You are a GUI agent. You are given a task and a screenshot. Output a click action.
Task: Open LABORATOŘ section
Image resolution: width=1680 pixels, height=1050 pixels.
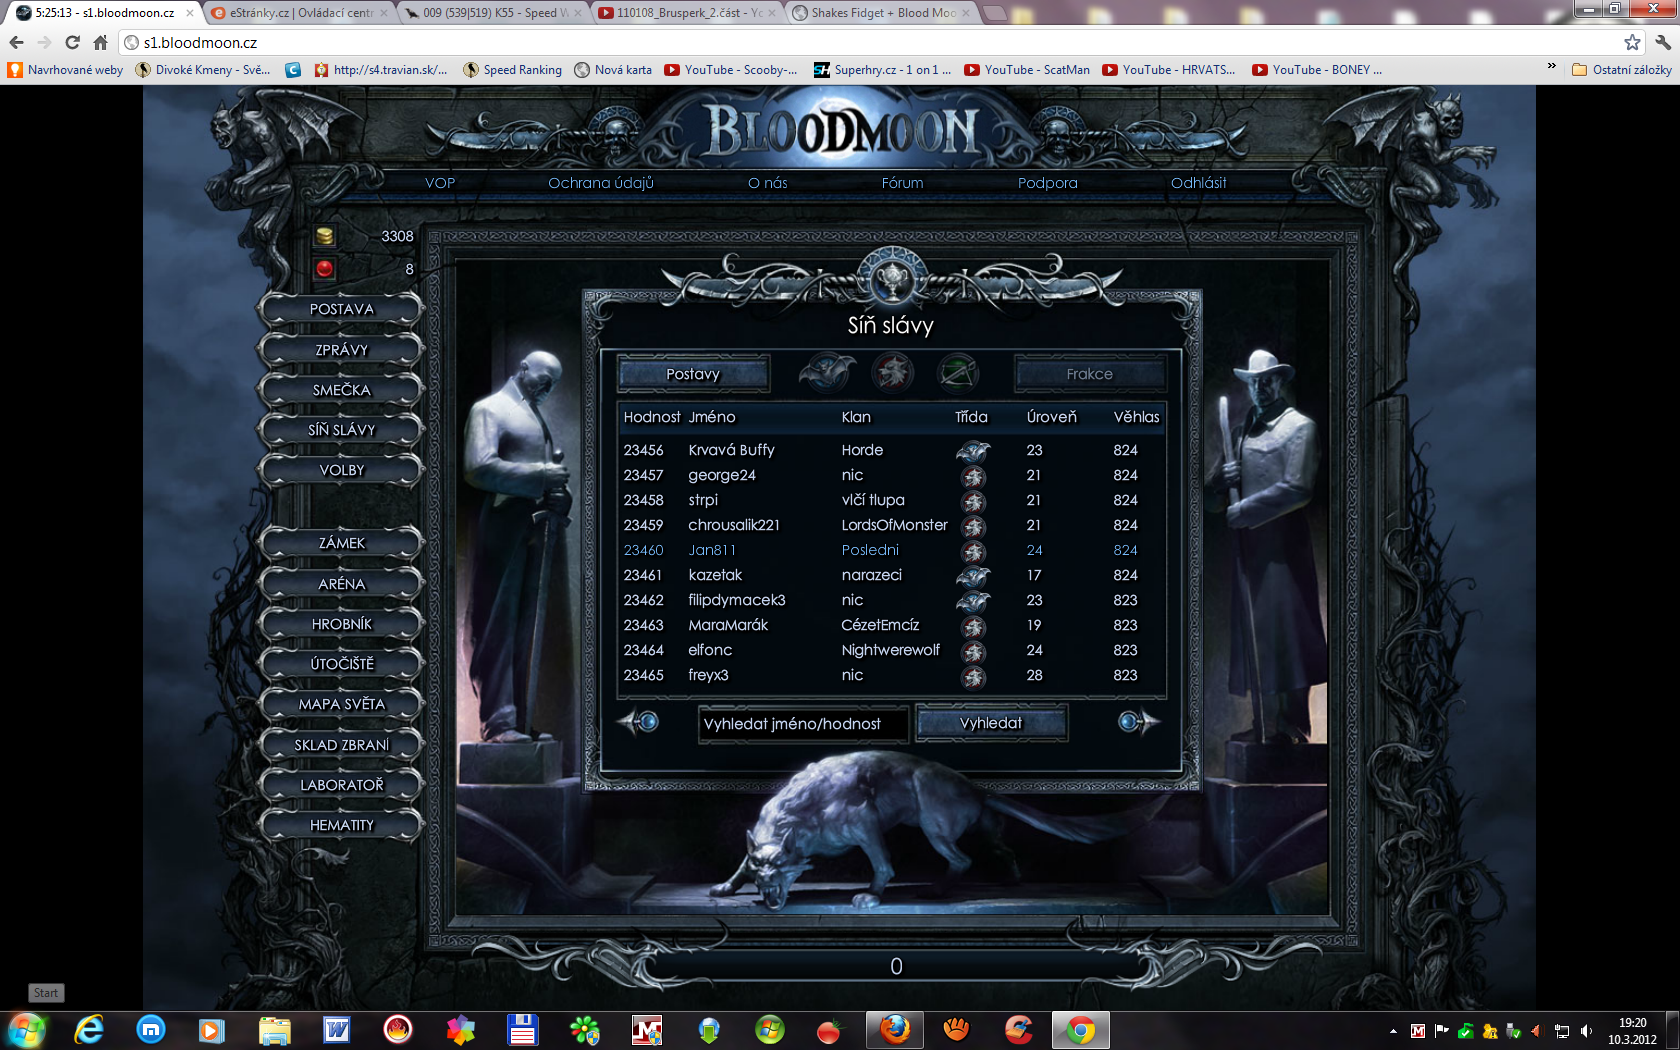coord(341,785)
